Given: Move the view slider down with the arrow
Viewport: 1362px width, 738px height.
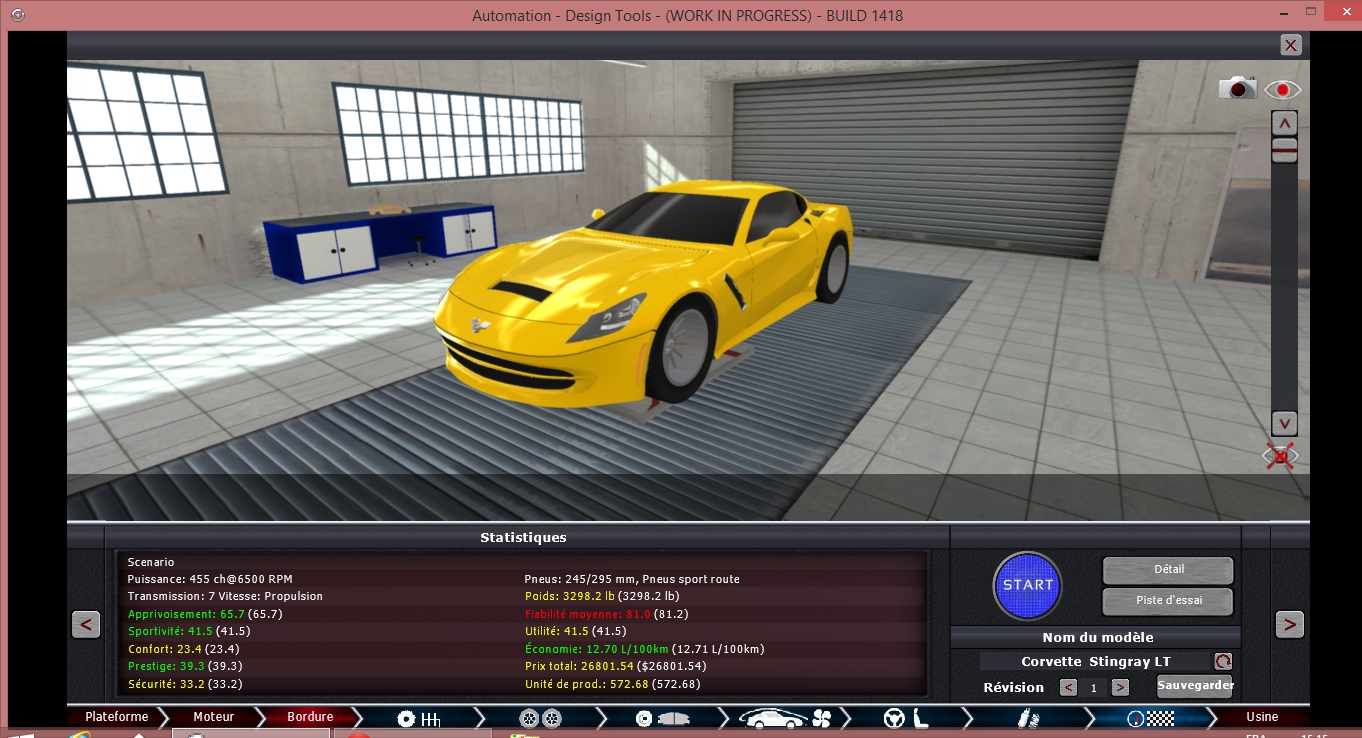Looking at the screenshot, I should click(1284, 423).
